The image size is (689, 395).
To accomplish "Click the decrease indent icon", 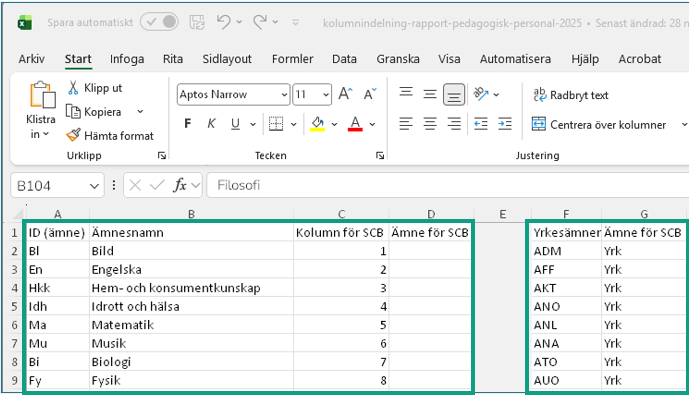I will click(481, 124).
